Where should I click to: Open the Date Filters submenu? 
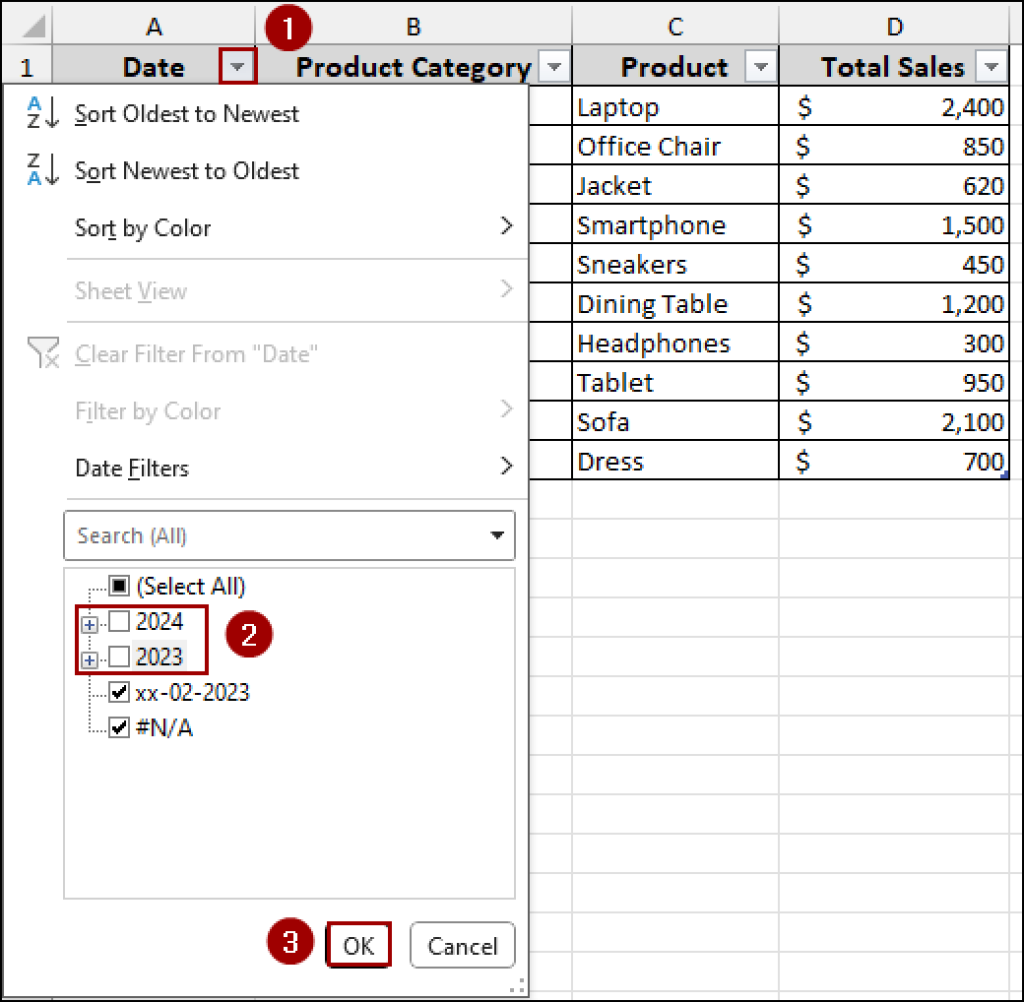tap(130, 468)
